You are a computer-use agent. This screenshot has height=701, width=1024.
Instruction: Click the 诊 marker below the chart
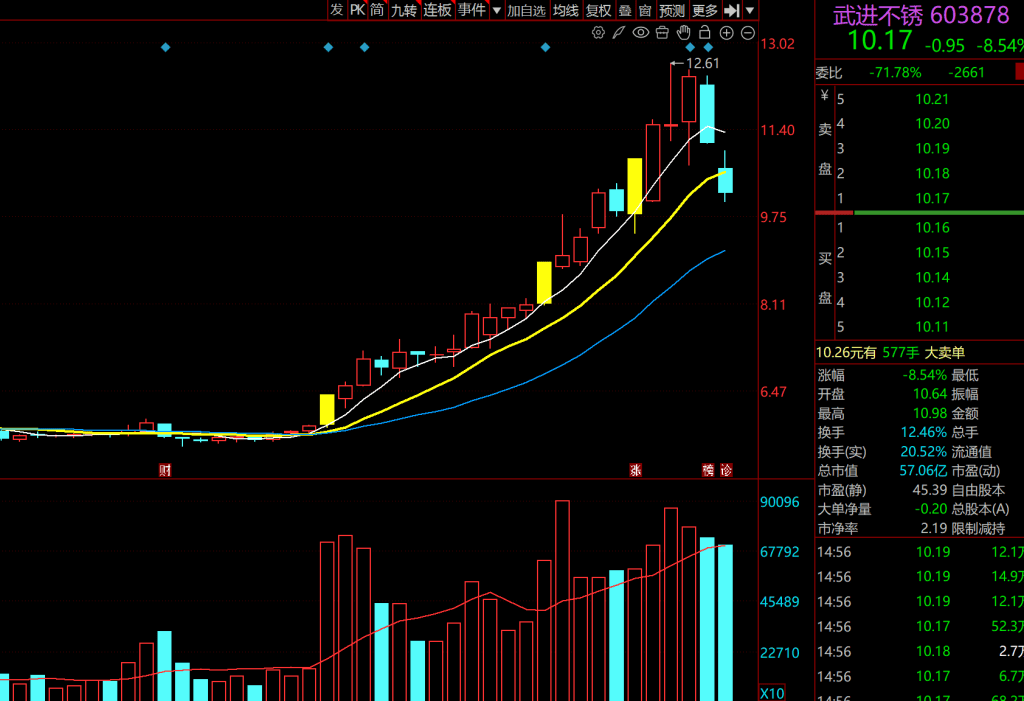[727, 470]
